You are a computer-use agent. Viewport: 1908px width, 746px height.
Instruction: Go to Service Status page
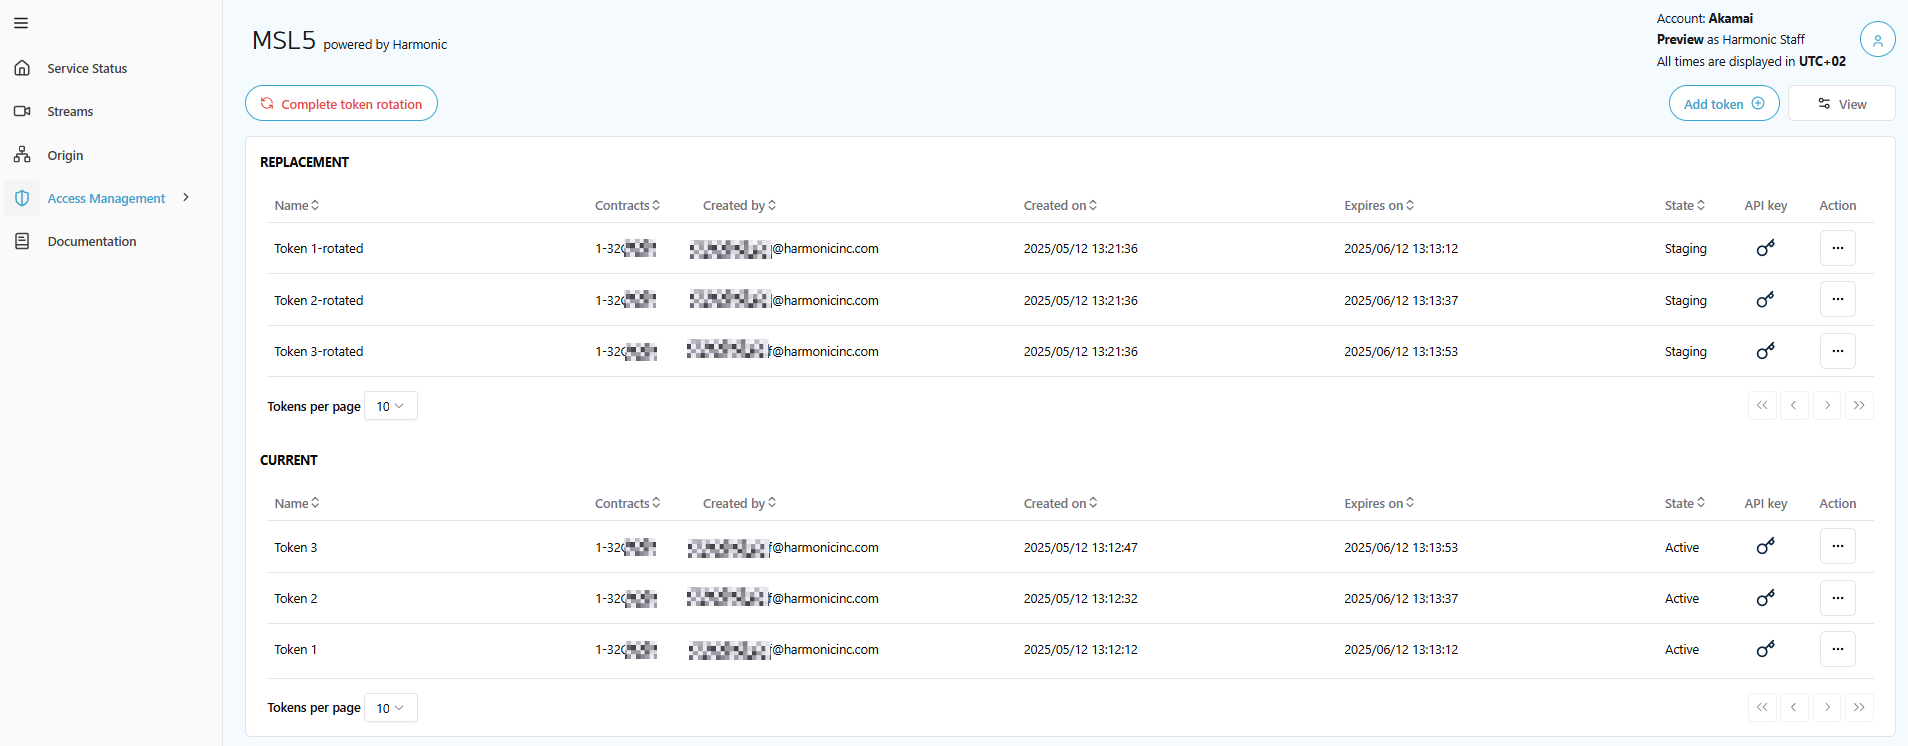87,69
